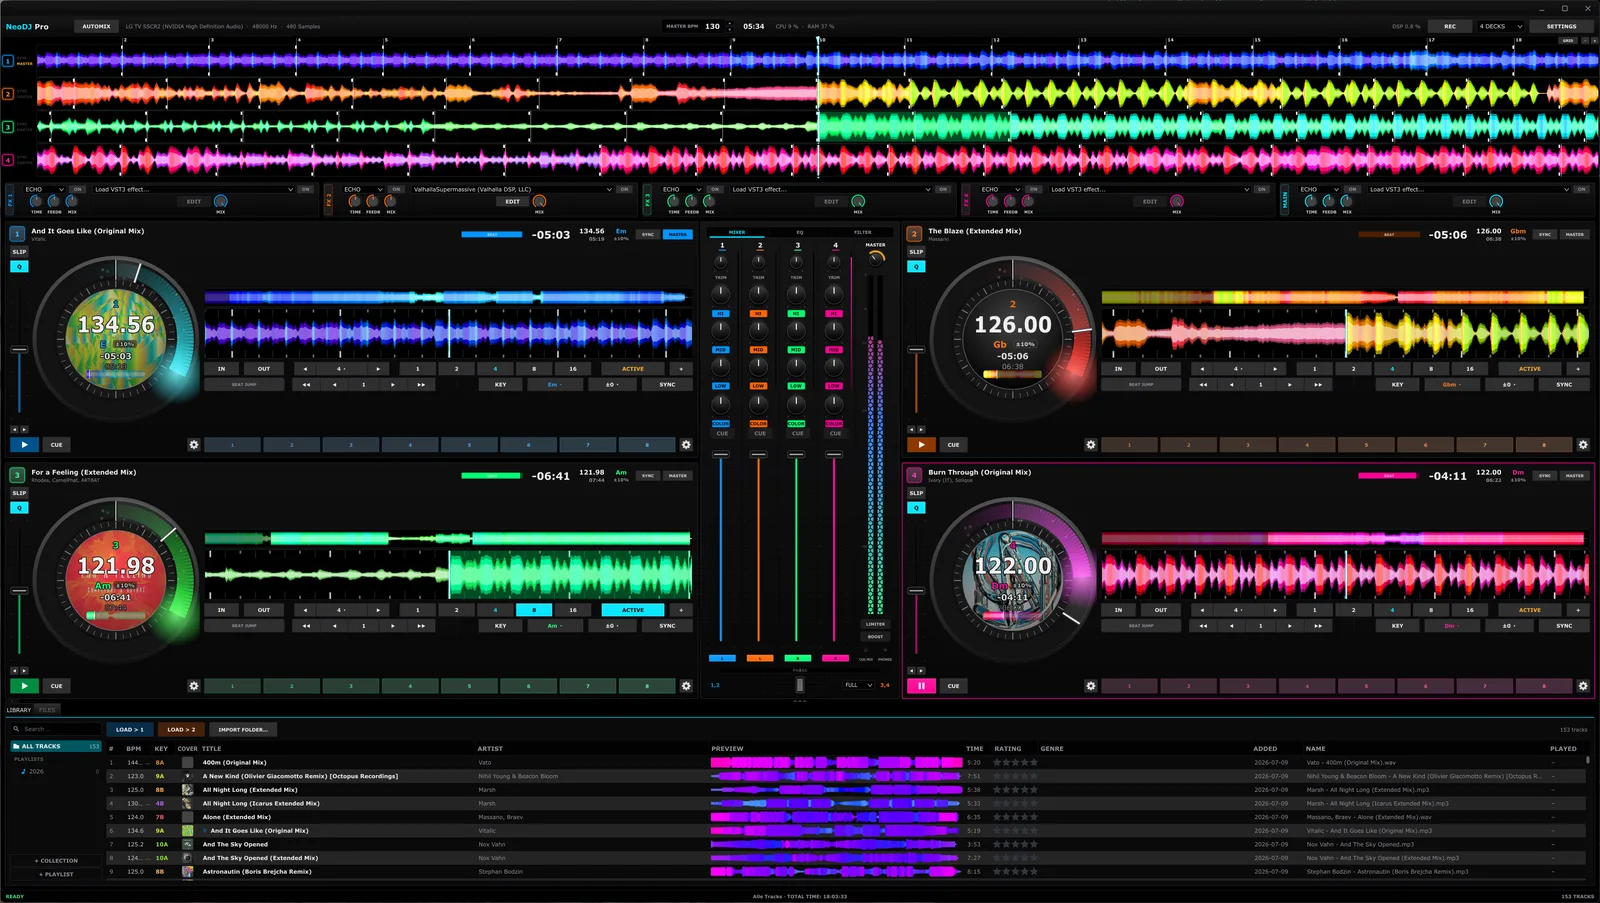Click the rewind beat jump arrow on deck 3
The height and width of the screenshot is (903, 1600).
click(x=306, y=626)
